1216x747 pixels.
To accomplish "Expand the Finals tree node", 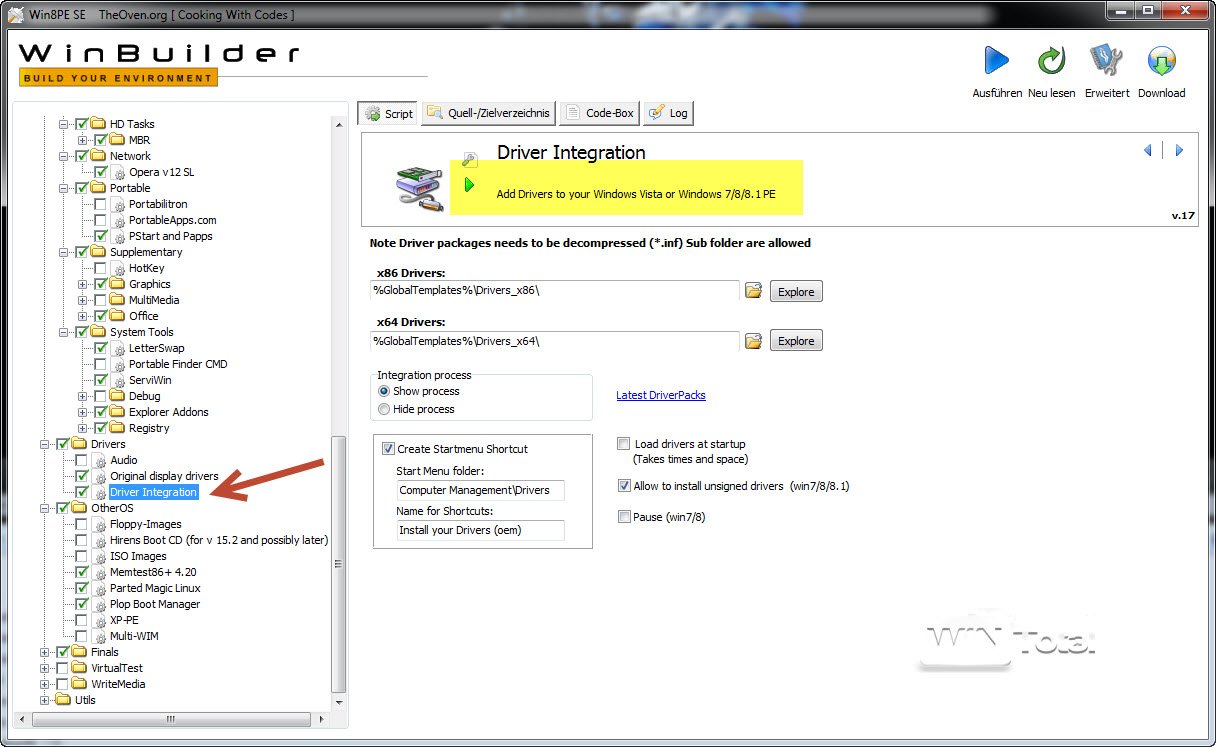I will [x=45, y=652].
